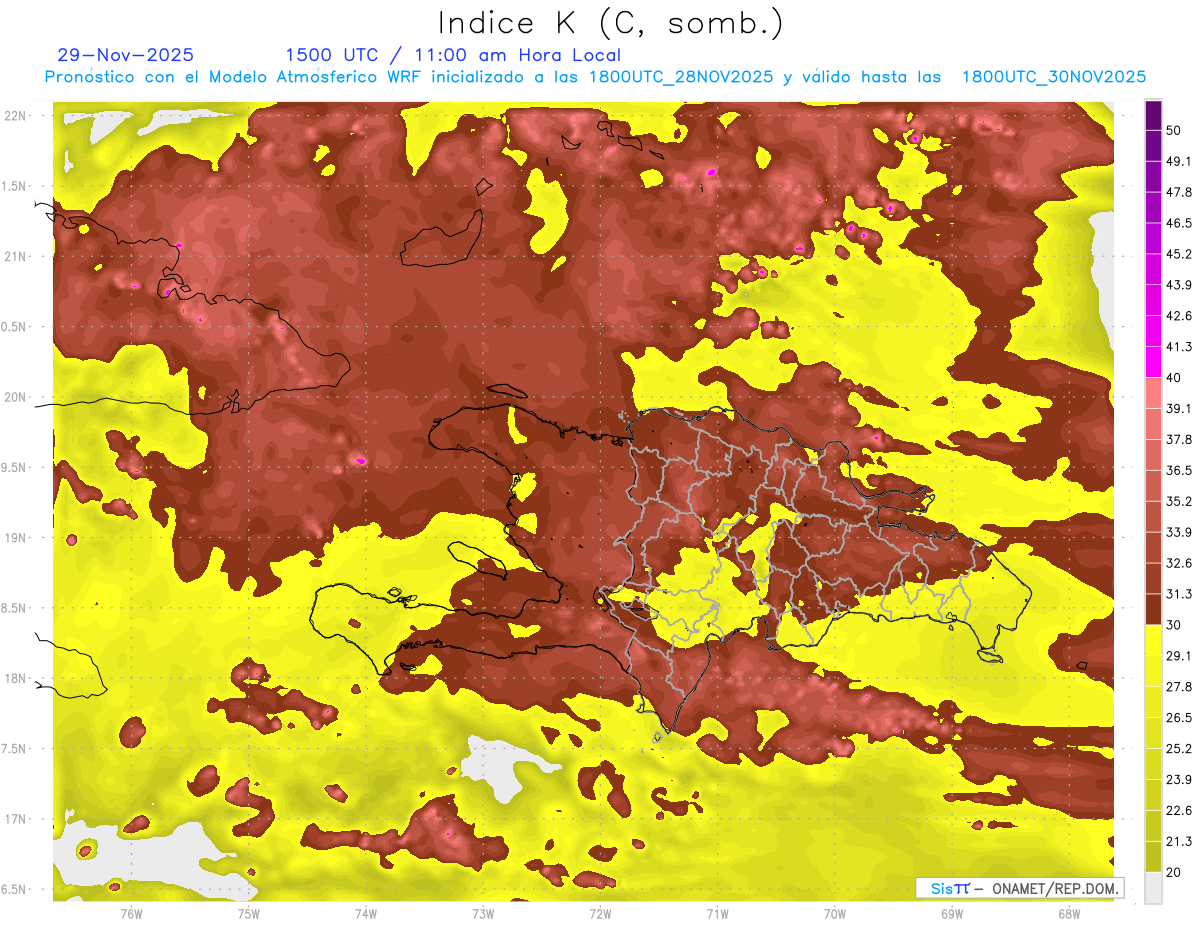This screenshot has width=1200, height=927.
Task: Click the 1800UTC_28NOV2025 initialization timestamp
Action: [x=681, y=77]
